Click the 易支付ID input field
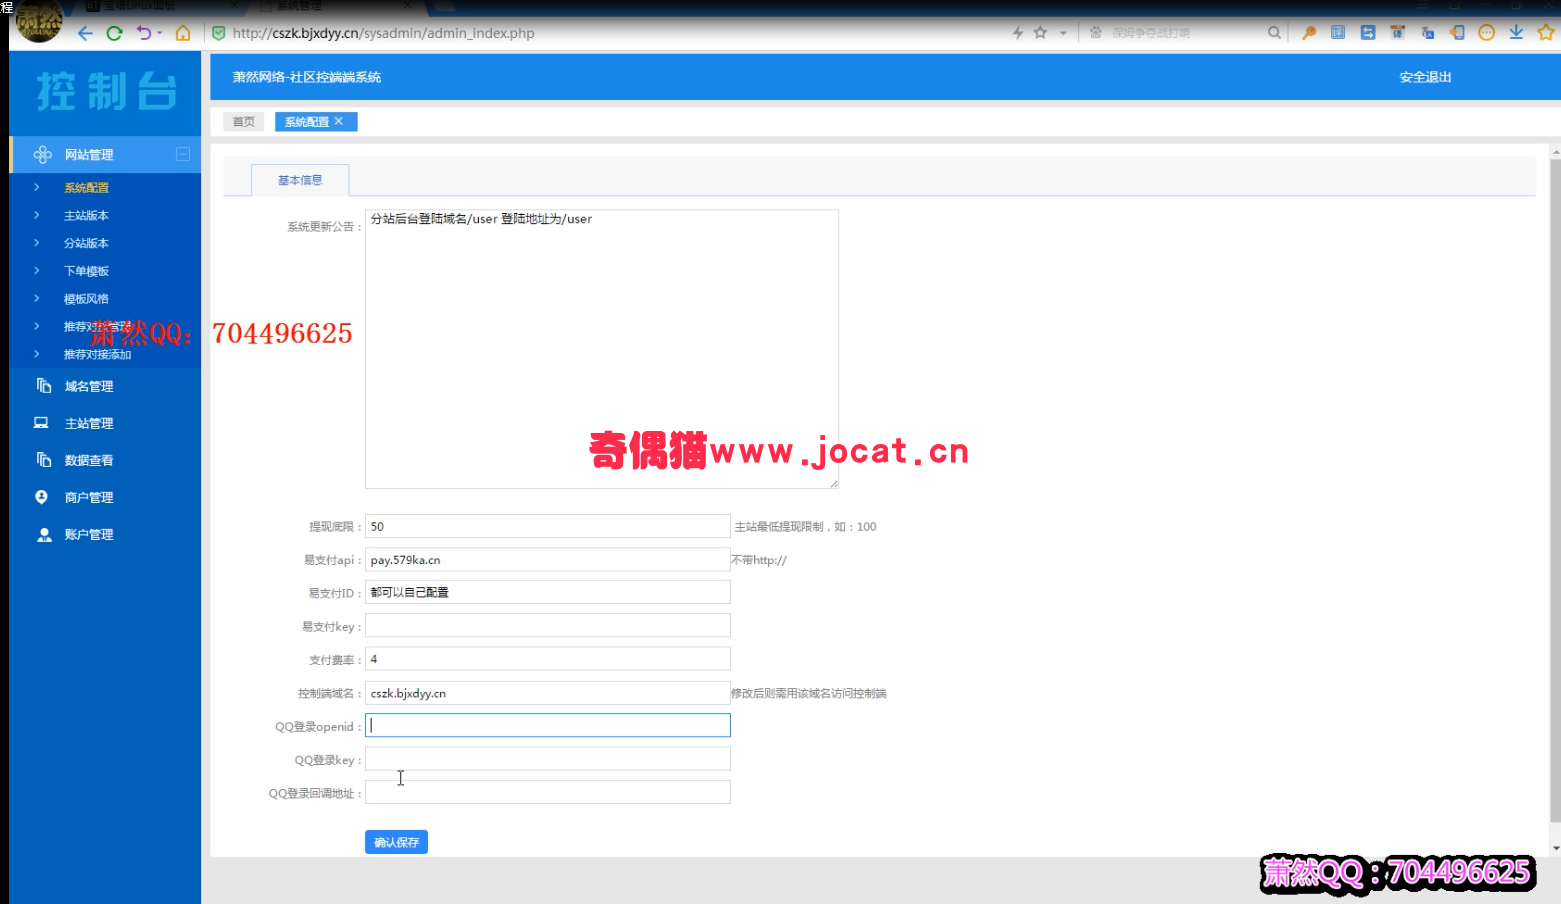The height and width of the screenshot is (904, 1561). pyautogui.click(x=548, y=592)
